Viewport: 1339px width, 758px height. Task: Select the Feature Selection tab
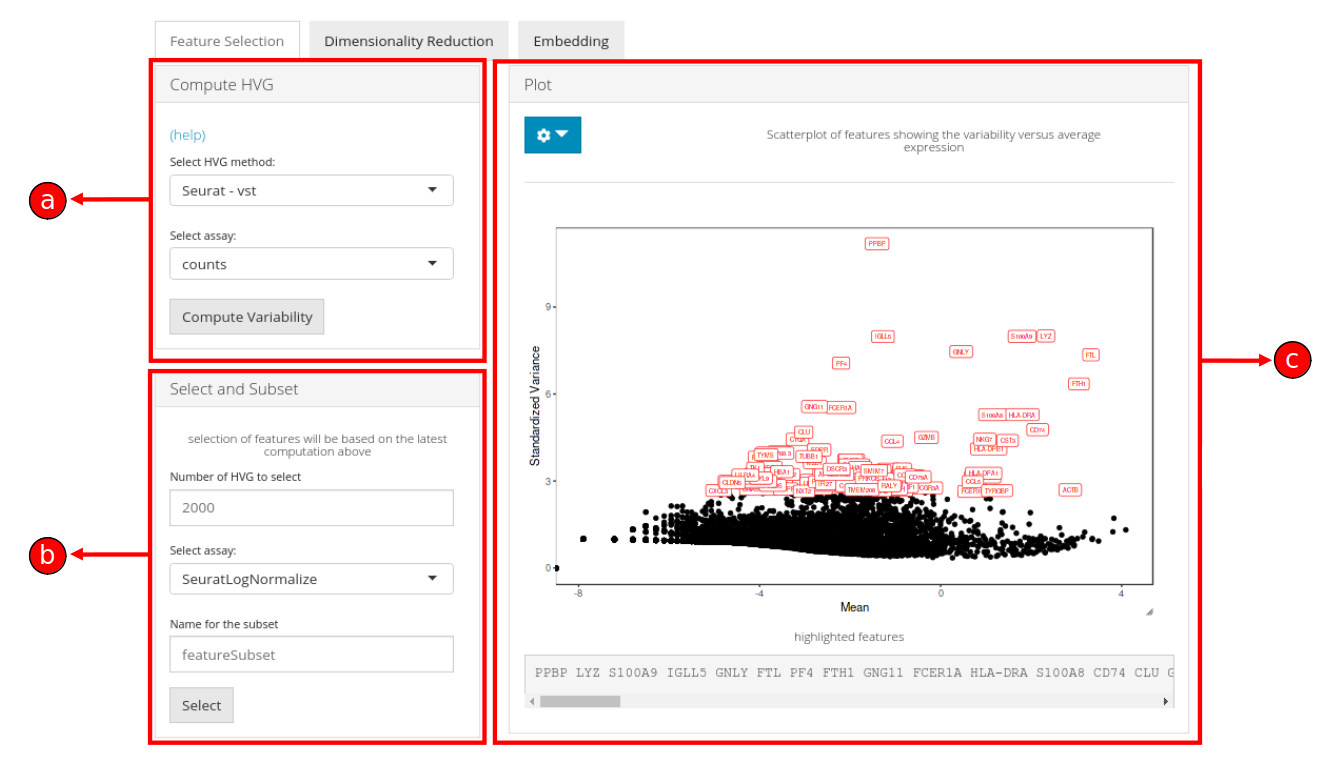point(227,41)
